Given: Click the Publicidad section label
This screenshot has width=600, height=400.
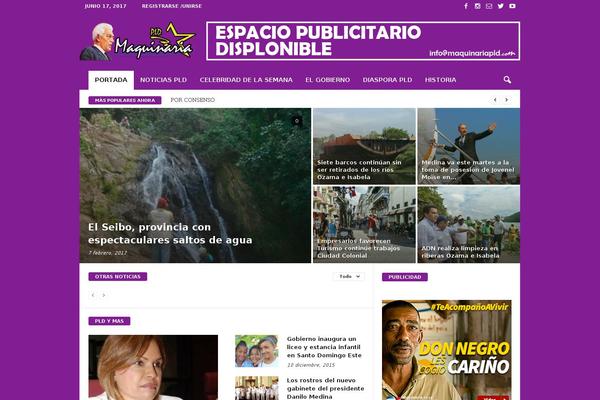Looking at the screenshot, I should click(x=404, y=277).
